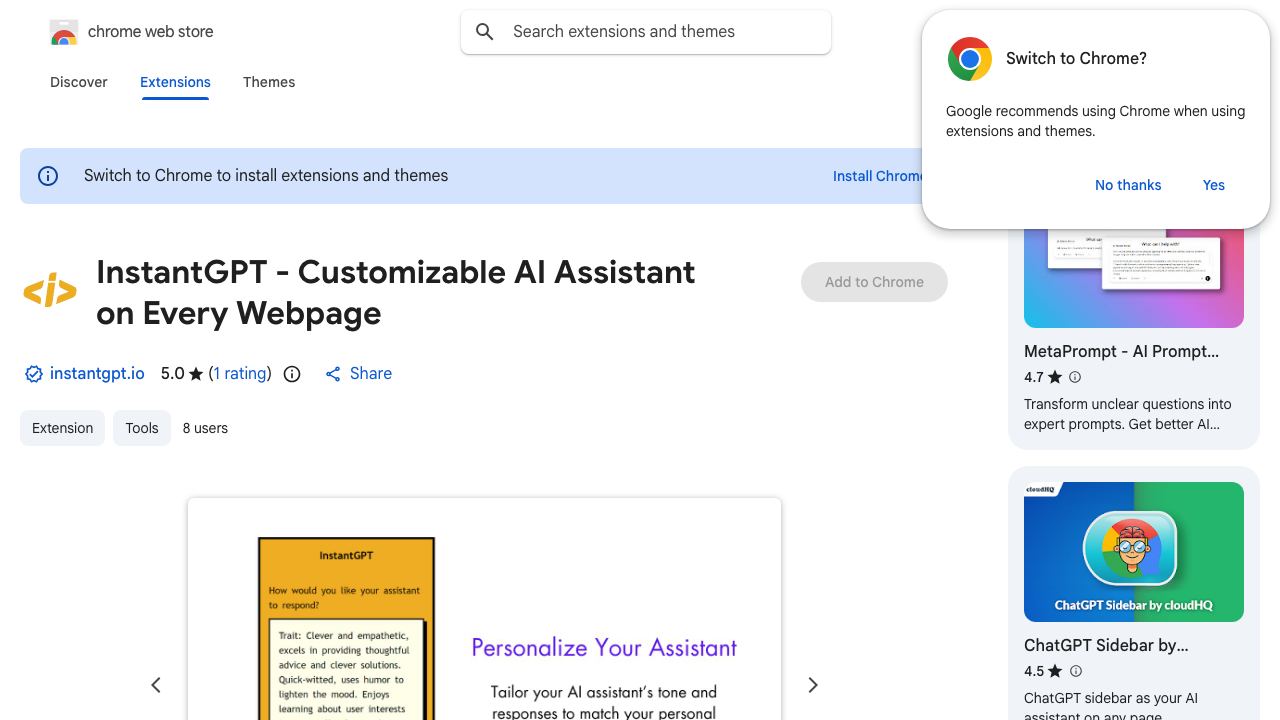The width and height of the screenshot is (1280, 720).
Task: Click the banner message about switching to Chrome
Action: pyautogui.click(x=266, y=176)
